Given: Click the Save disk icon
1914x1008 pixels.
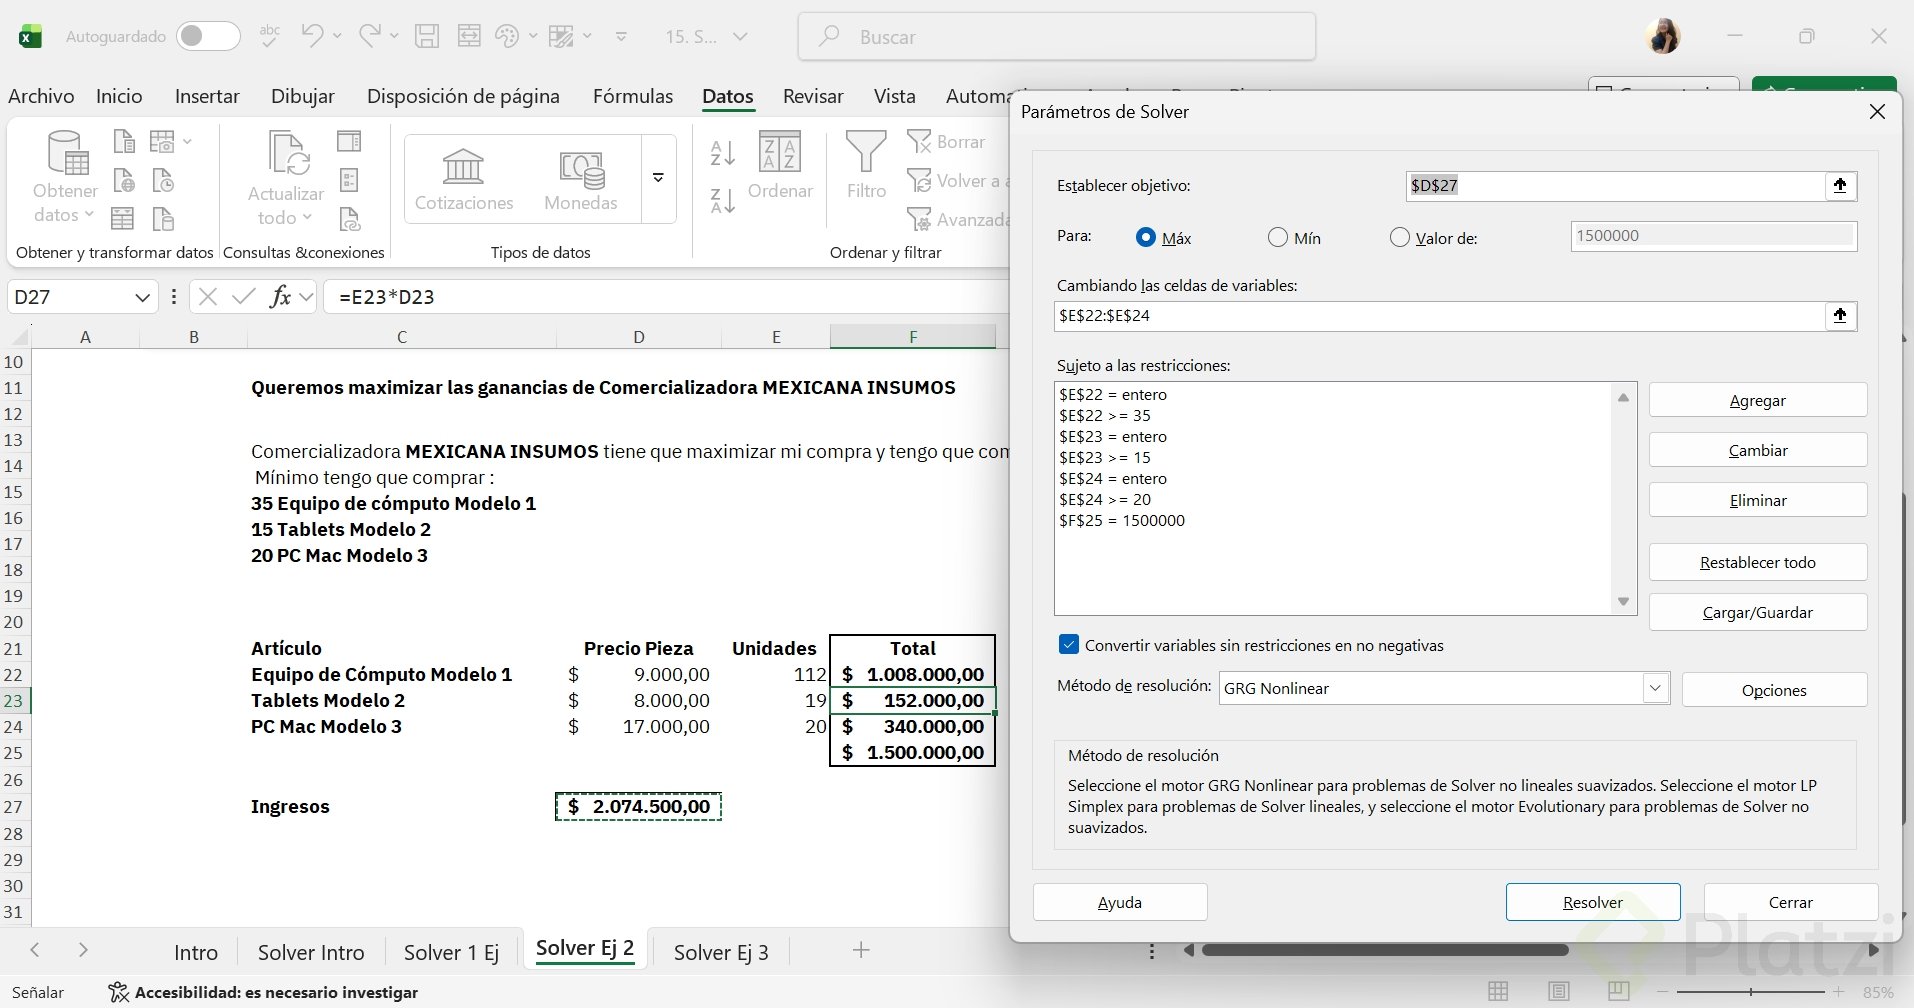Looking at the screenshot, I should [x=427, y=36].
